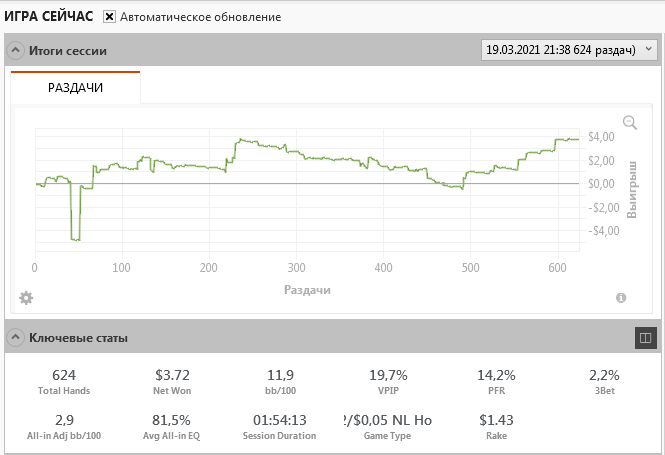This screenshot has height=455, width=665.
Task: Open the session date dropdown
Action: pyautogui.click(x=569, y=49)
